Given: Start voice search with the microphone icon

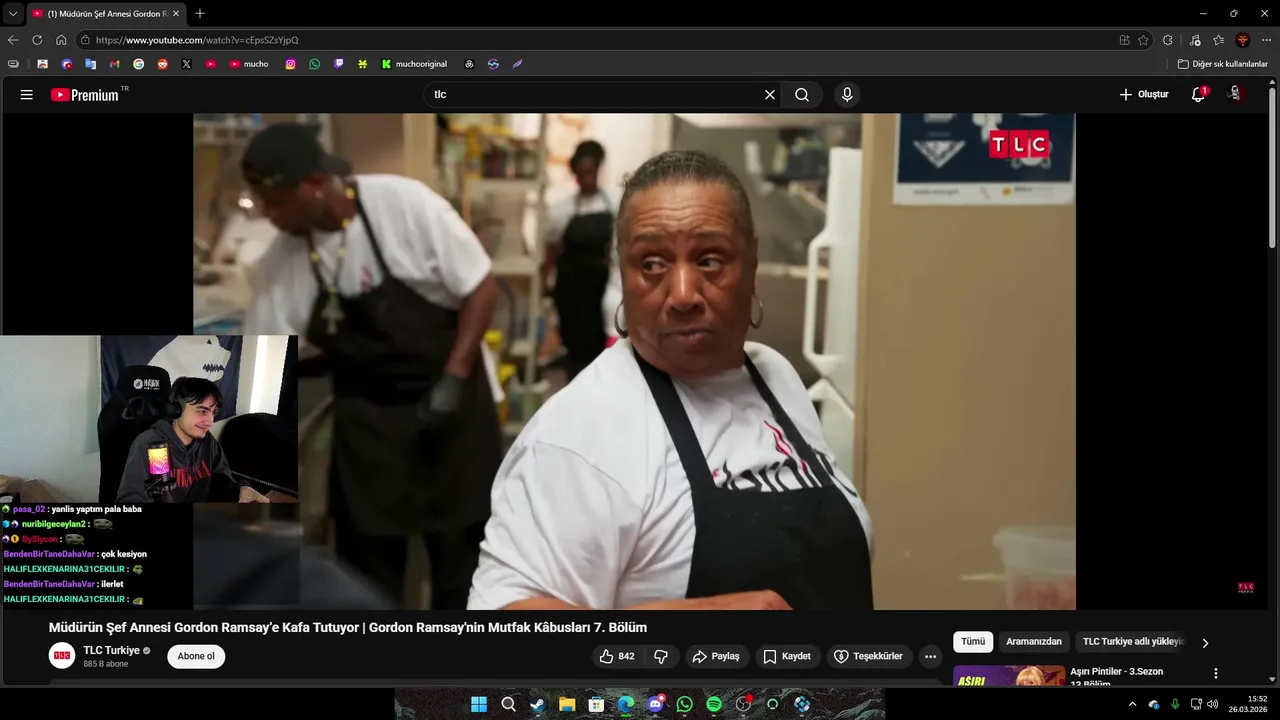Looking at the screenshot, I should coord(847,95).
